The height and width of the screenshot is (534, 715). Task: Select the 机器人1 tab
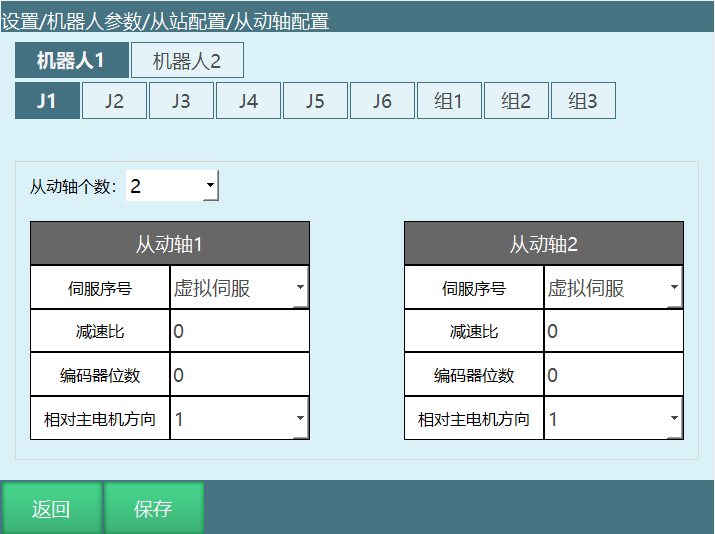coord(71,61)
